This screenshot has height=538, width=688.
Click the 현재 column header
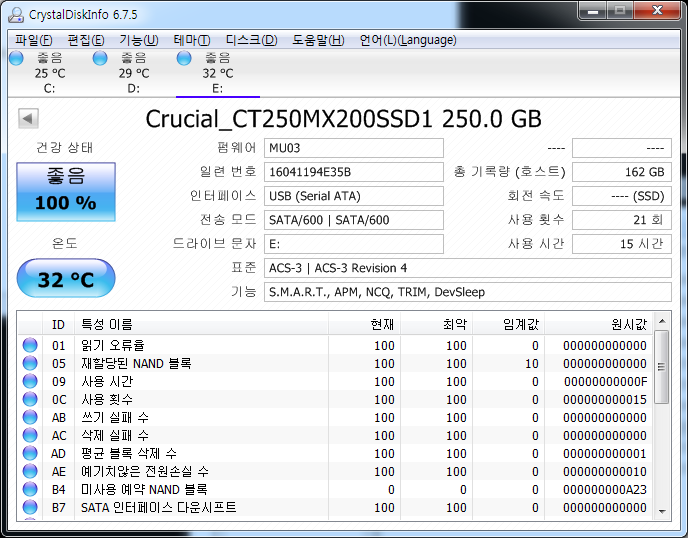tap(364, 324)
